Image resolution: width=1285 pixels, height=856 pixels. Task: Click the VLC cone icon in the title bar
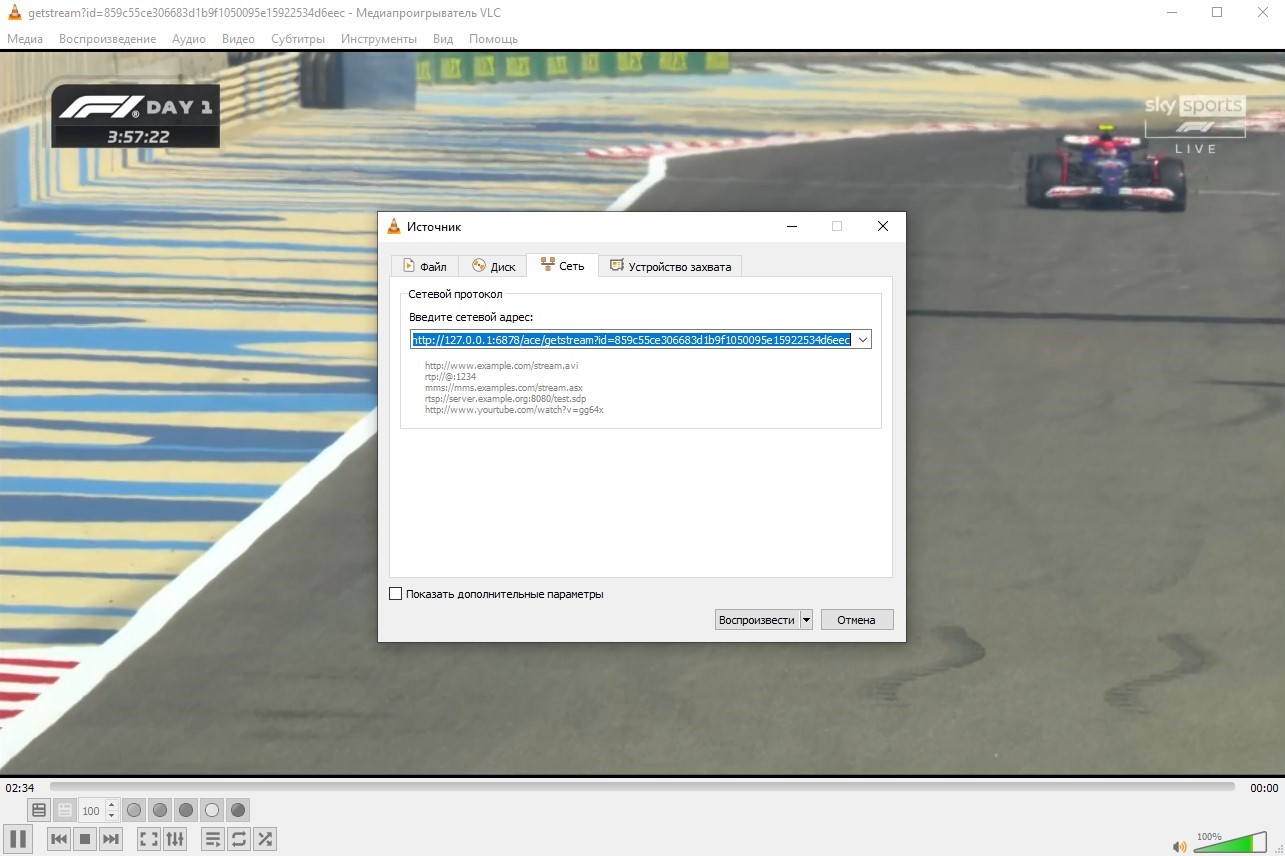15,12
